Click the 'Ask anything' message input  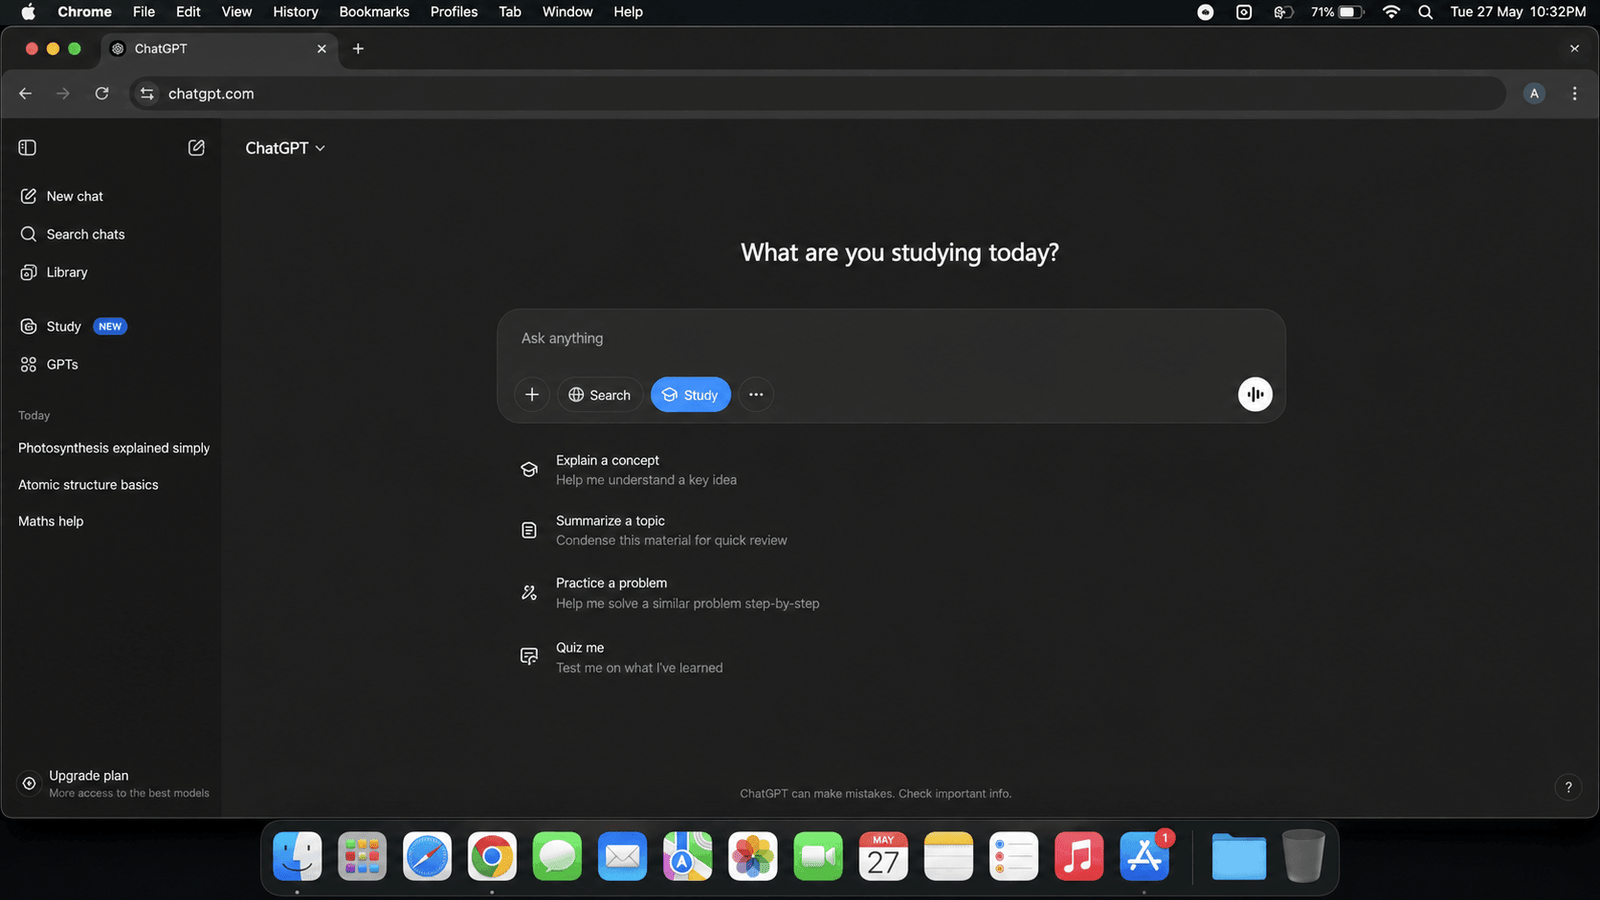coord(890,338)
